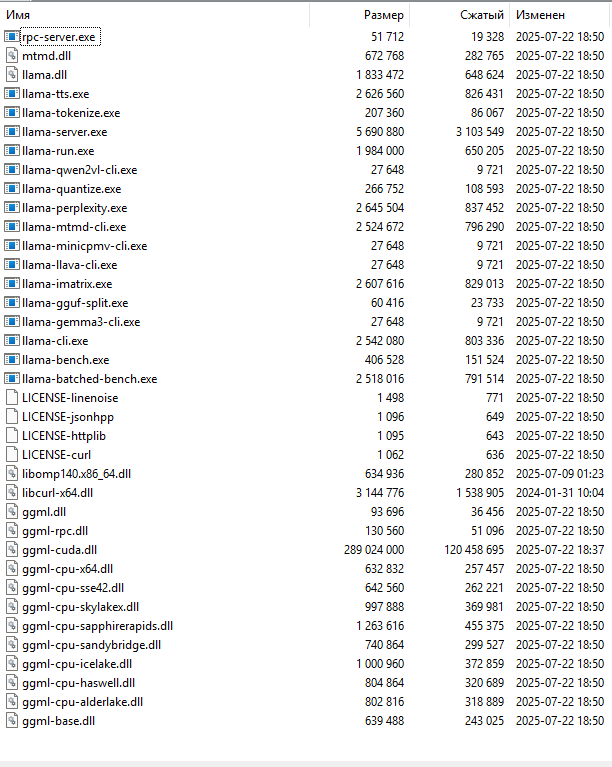Select the file name ggml-cpu-sse42.dll
The width and height of the screenshot is (612, 767).
73,587
